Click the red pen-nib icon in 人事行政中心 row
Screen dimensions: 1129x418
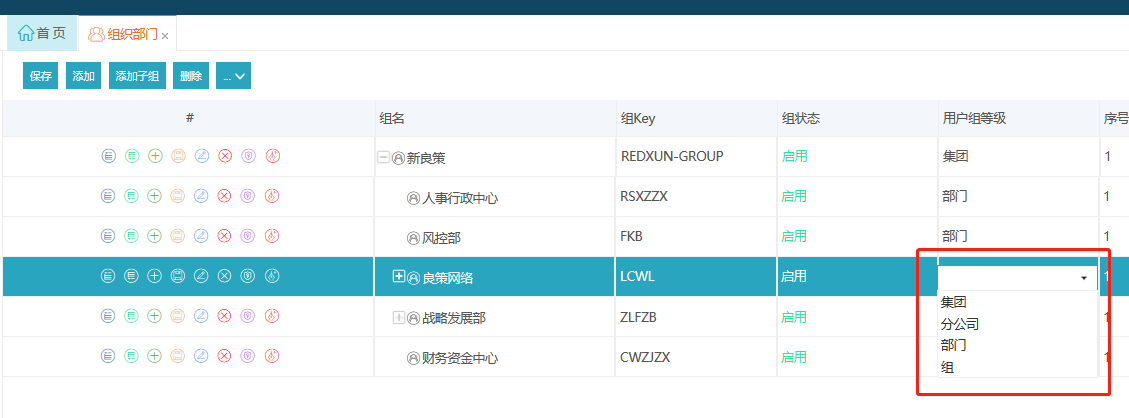[271, 196]
